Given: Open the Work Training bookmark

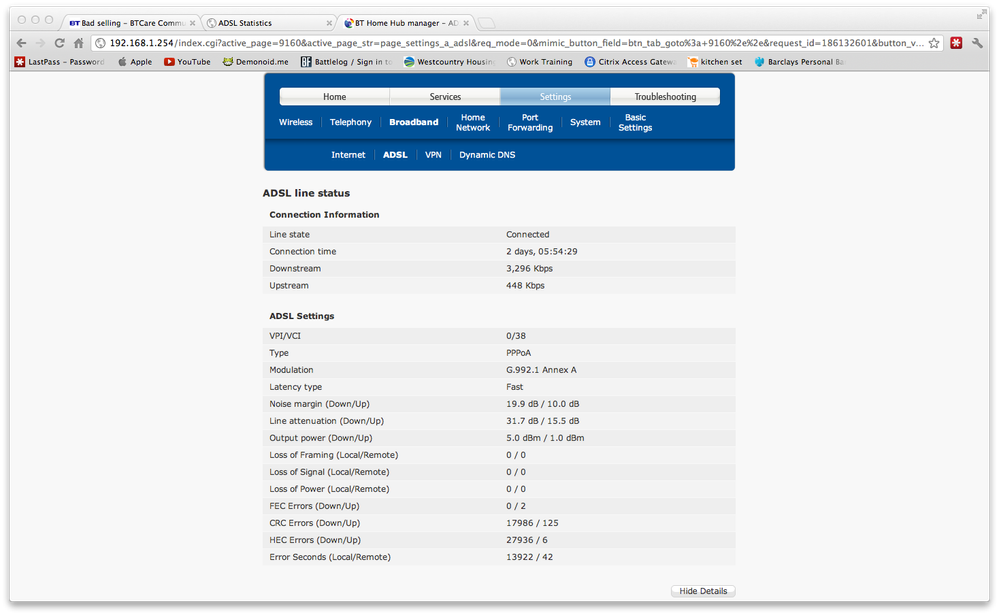Looking at the screenshot, I should click(x=540, y=62).
